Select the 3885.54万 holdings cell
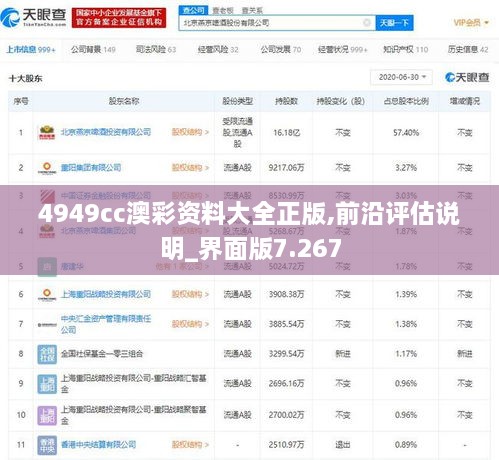499x460 pixels. point(287,324)
